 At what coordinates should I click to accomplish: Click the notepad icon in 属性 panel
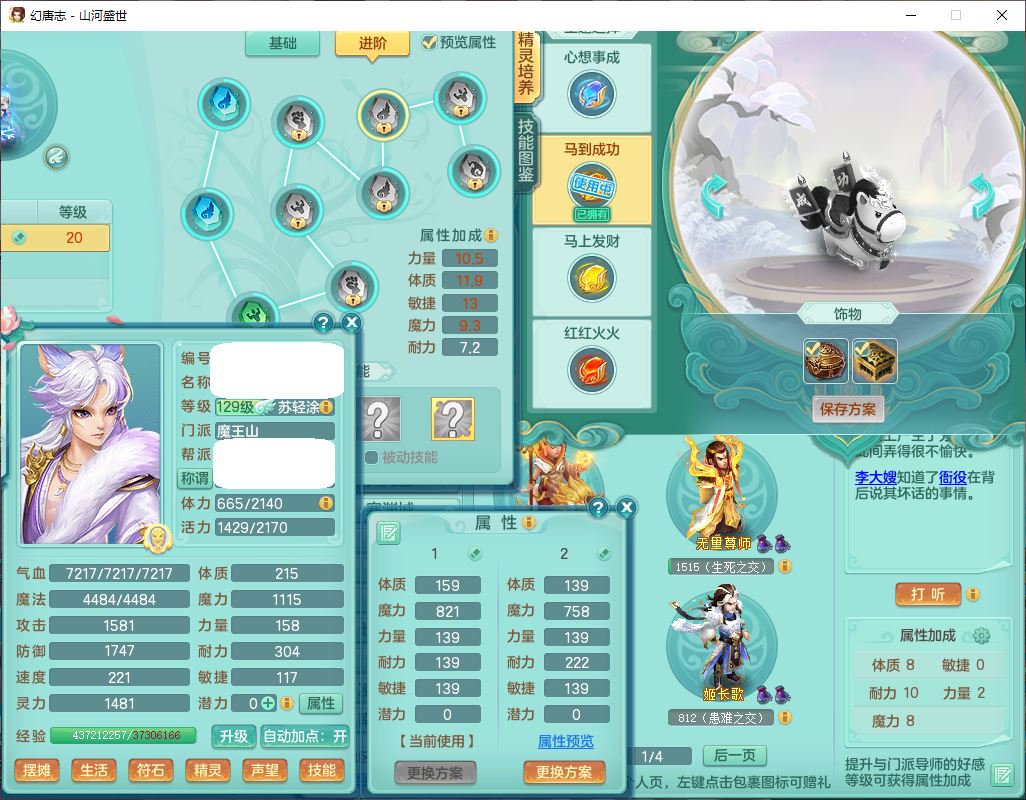388,533
